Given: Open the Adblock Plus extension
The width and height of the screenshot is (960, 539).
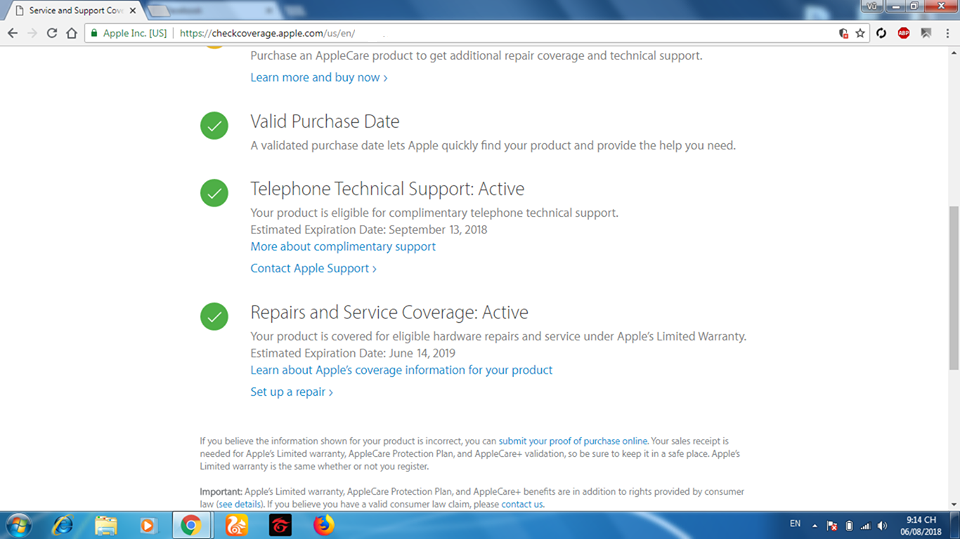Looking at the screenshot, I should pyautogui.click(x=904, y=33).
